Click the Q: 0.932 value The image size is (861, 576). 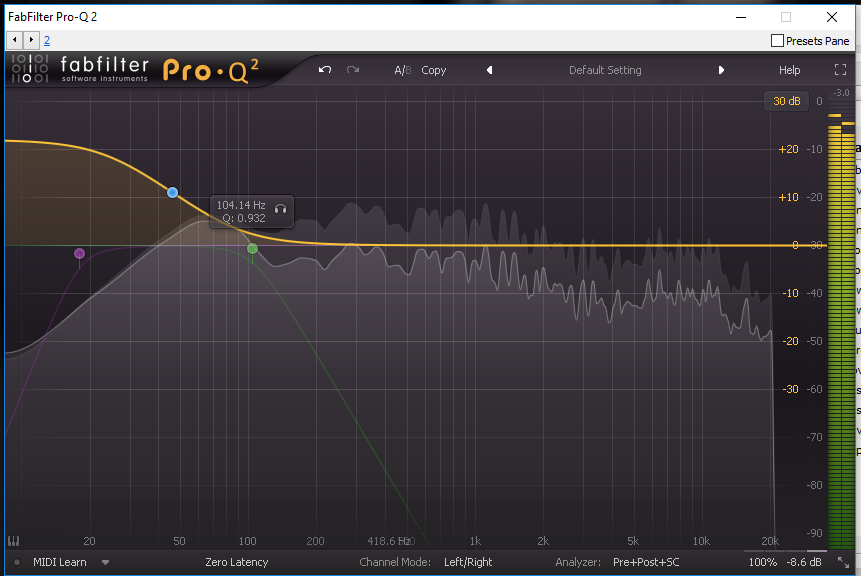[244, 218]
